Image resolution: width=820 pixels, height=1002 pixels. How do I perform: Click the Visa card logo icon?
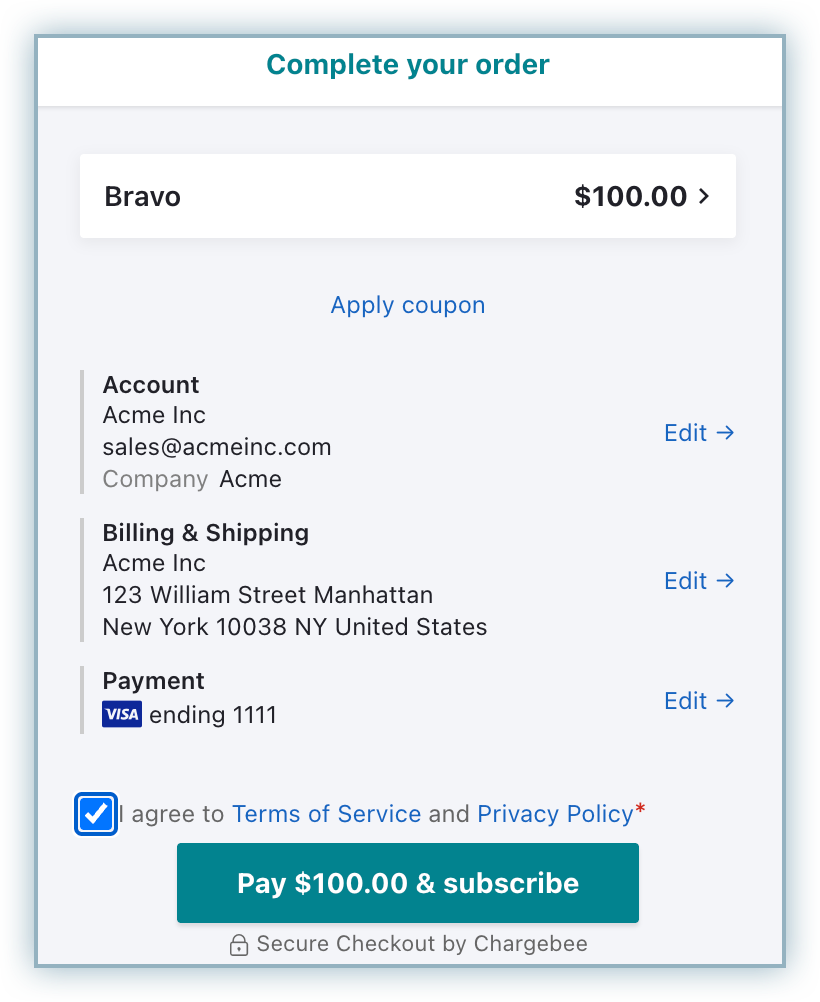[122, 715]
